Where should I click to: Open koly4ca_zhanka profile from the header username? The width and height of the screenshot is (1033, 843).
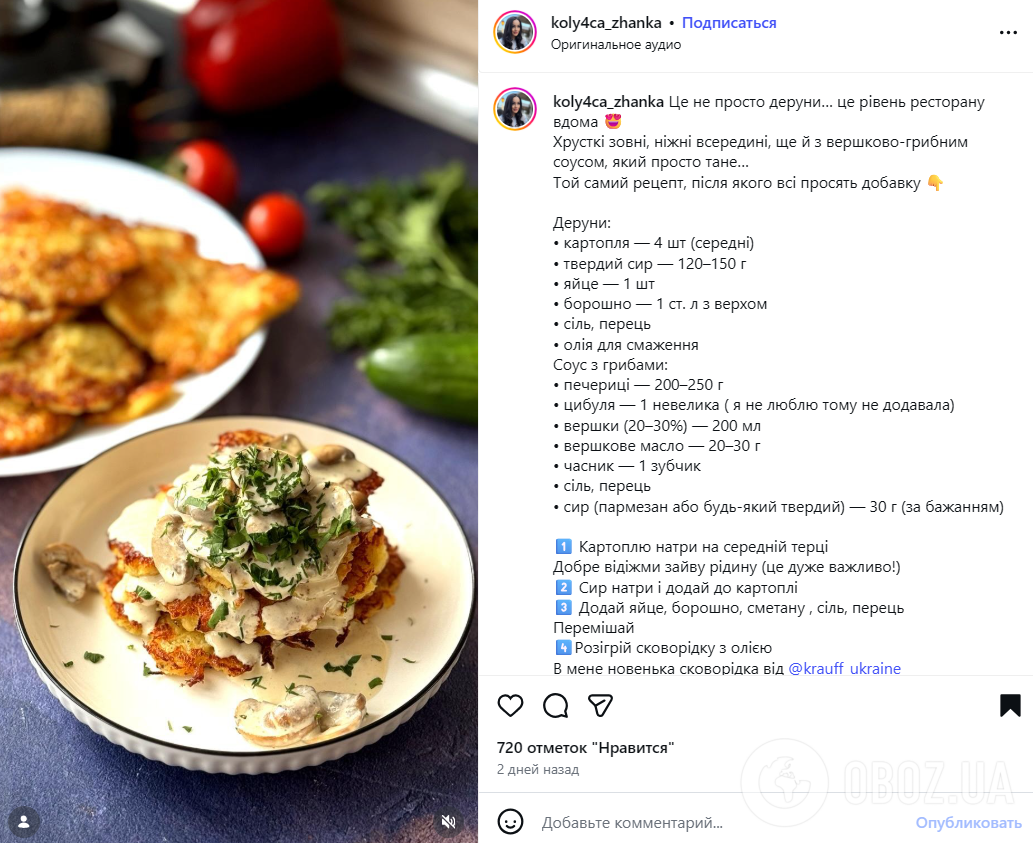pyautogui.click(x=606, y=23)
